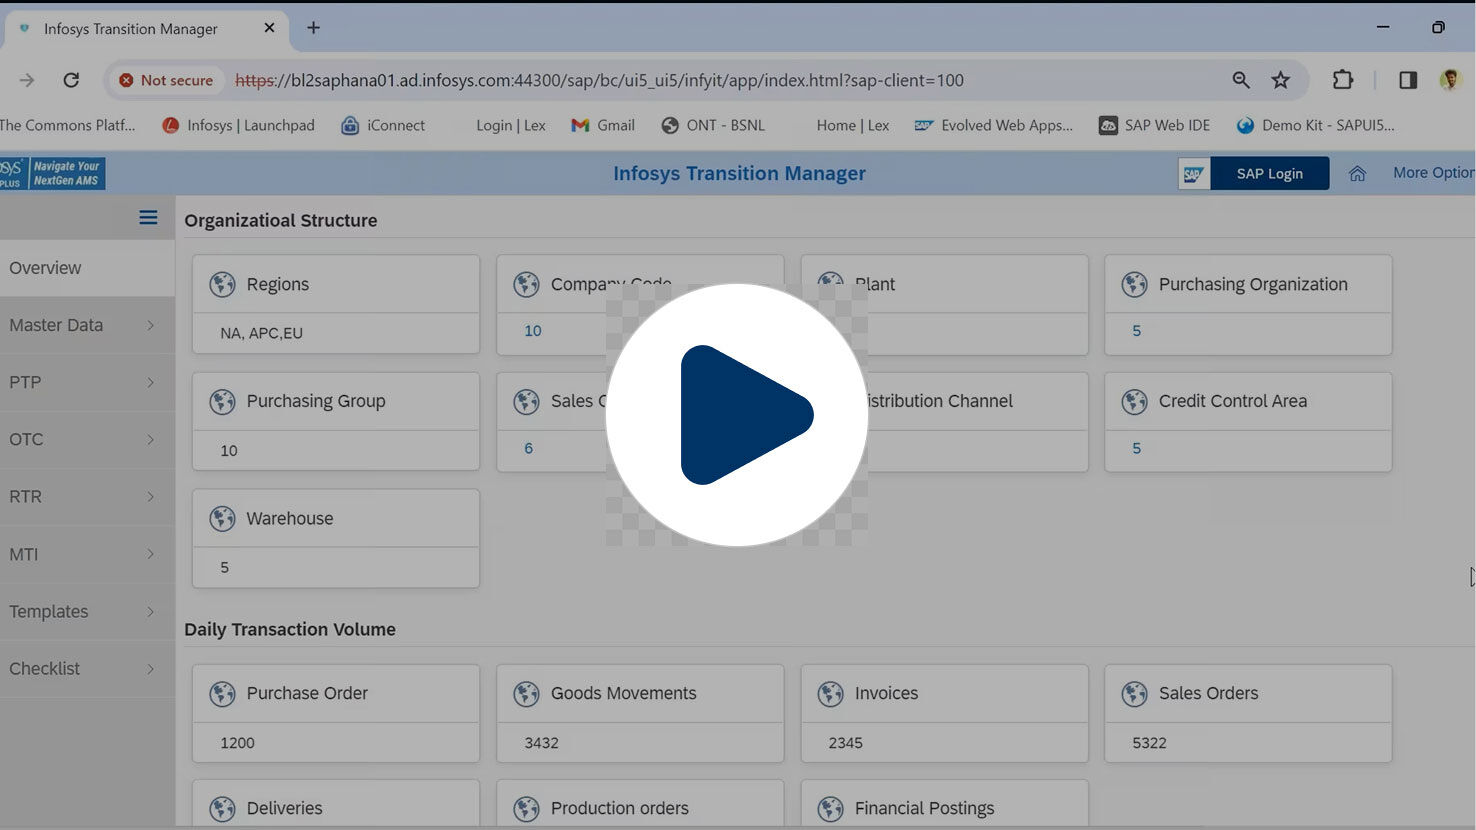Expand the Templates chevron arrow
This screenshot has height=830, width=1476.
(151, 611)
